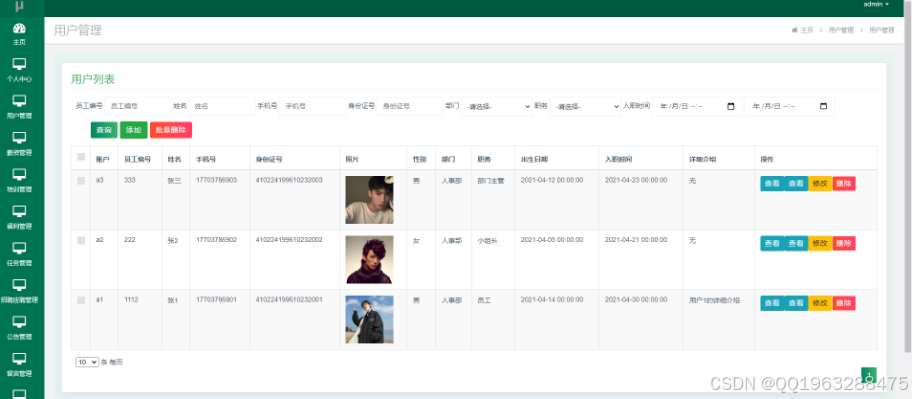Open the photo thumbnail of 张1
This screenshot has height=399, width=912.
coord(369,319)
